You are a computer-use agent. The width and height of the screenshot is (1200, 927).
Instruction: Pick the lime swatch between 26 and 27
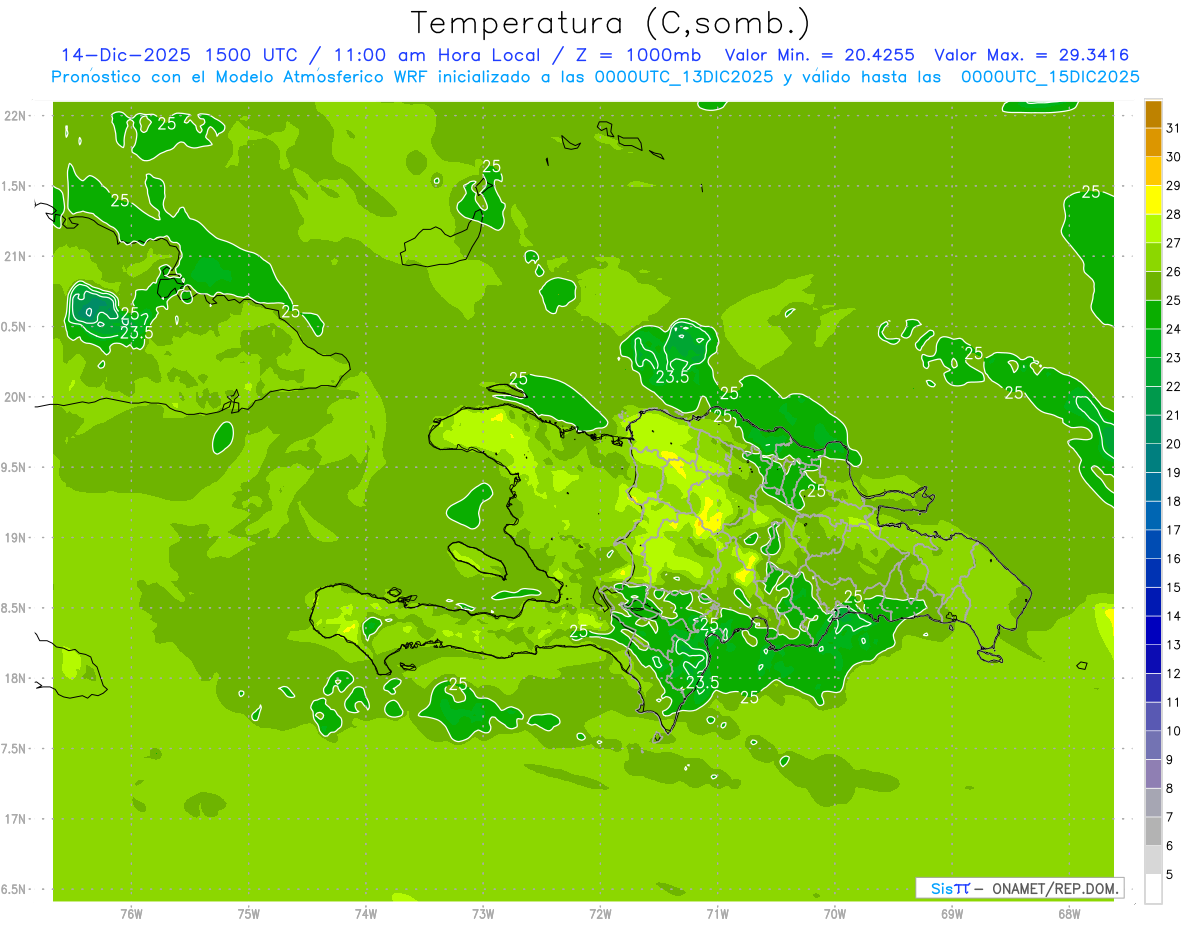(x=1153, y=257)
